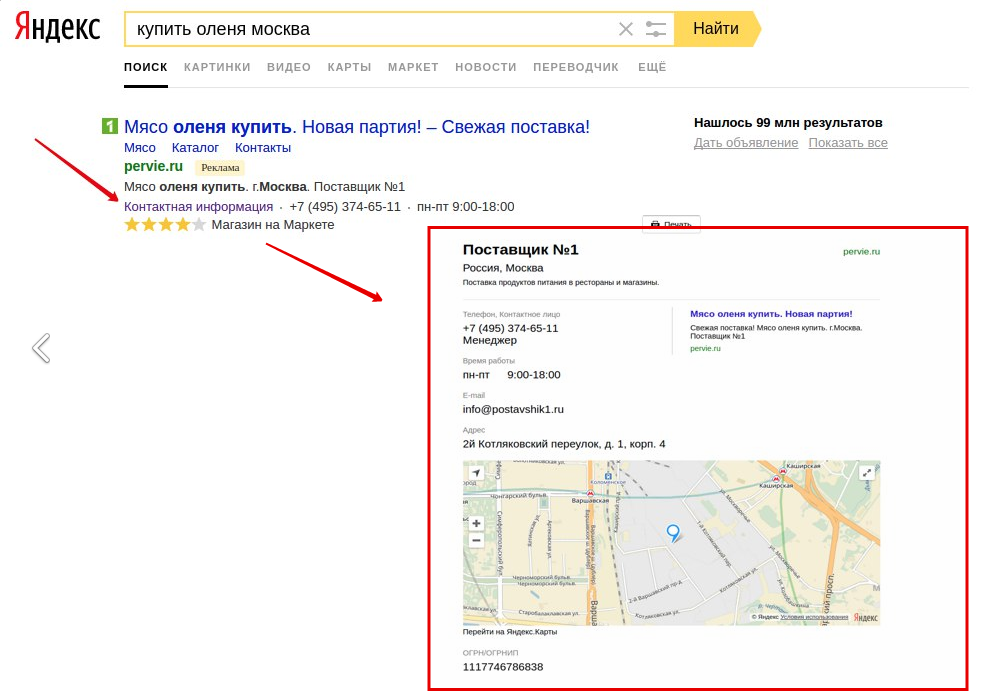Click the Реклама label
The image size is (991, 696).
[x=220, y=168]
